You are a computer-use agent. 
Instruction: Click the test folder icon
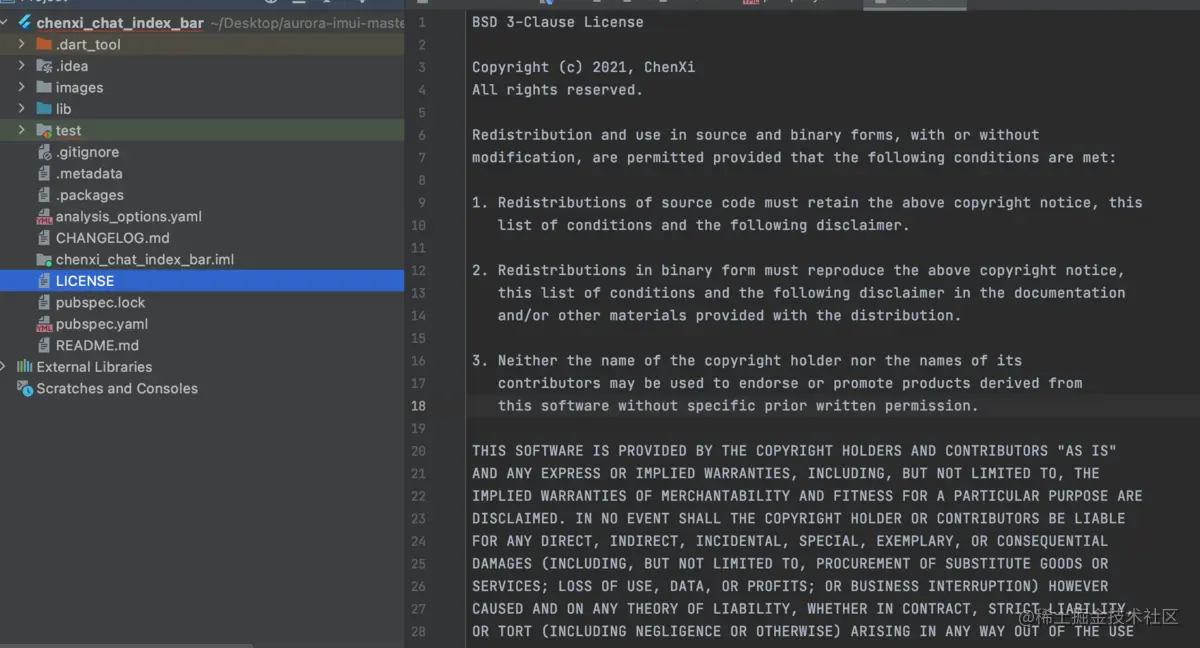[x=44, y=130]
